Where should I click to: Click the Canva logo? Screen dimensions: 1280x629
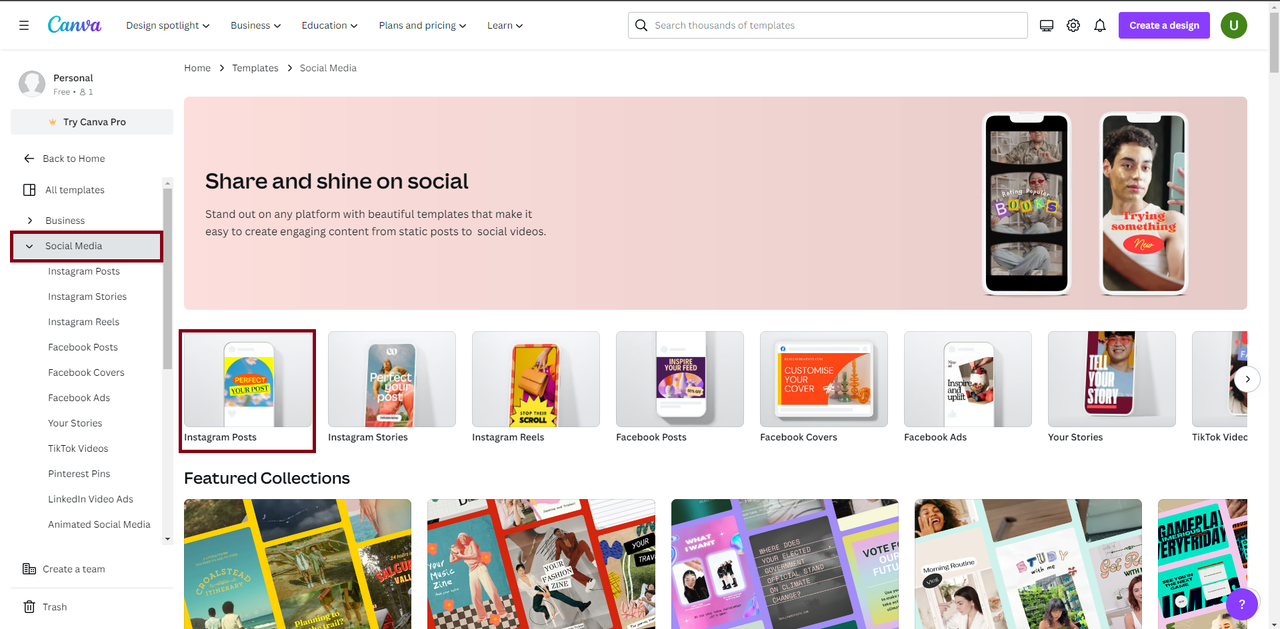[x=74, y=25]
